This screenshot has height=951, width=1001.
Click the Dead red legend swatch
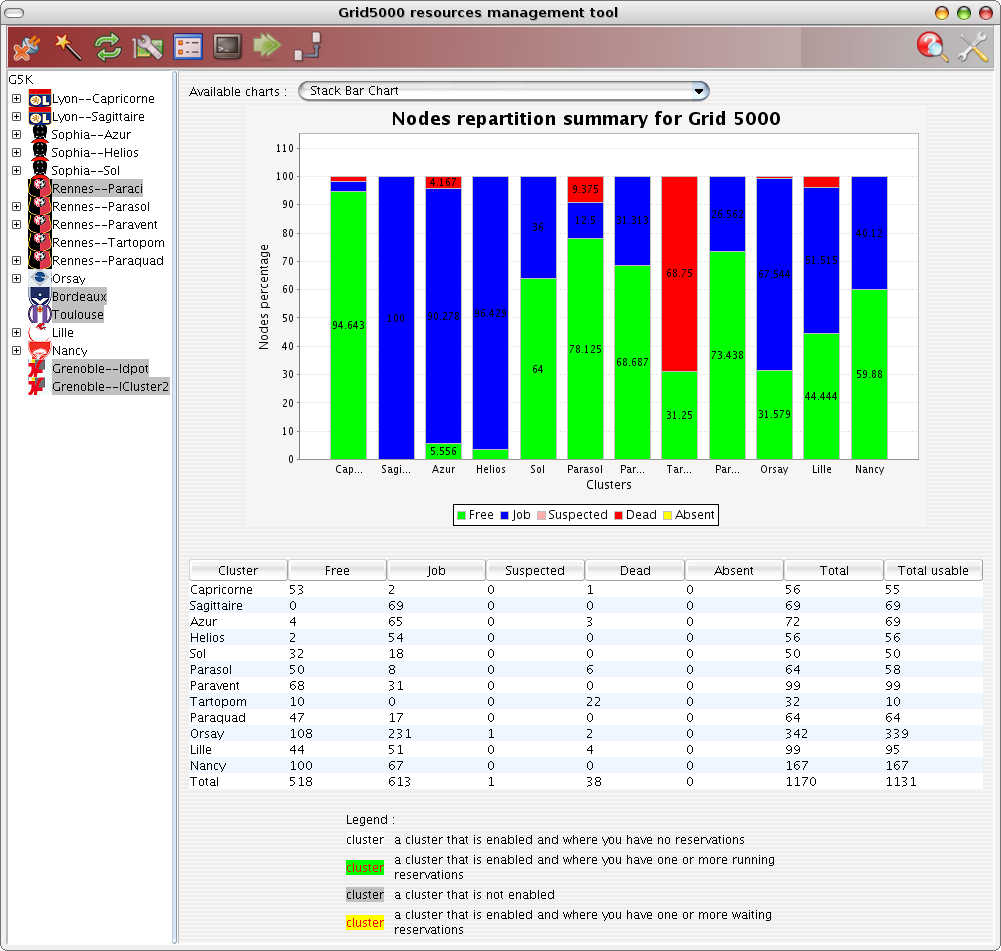pos(618,515)
